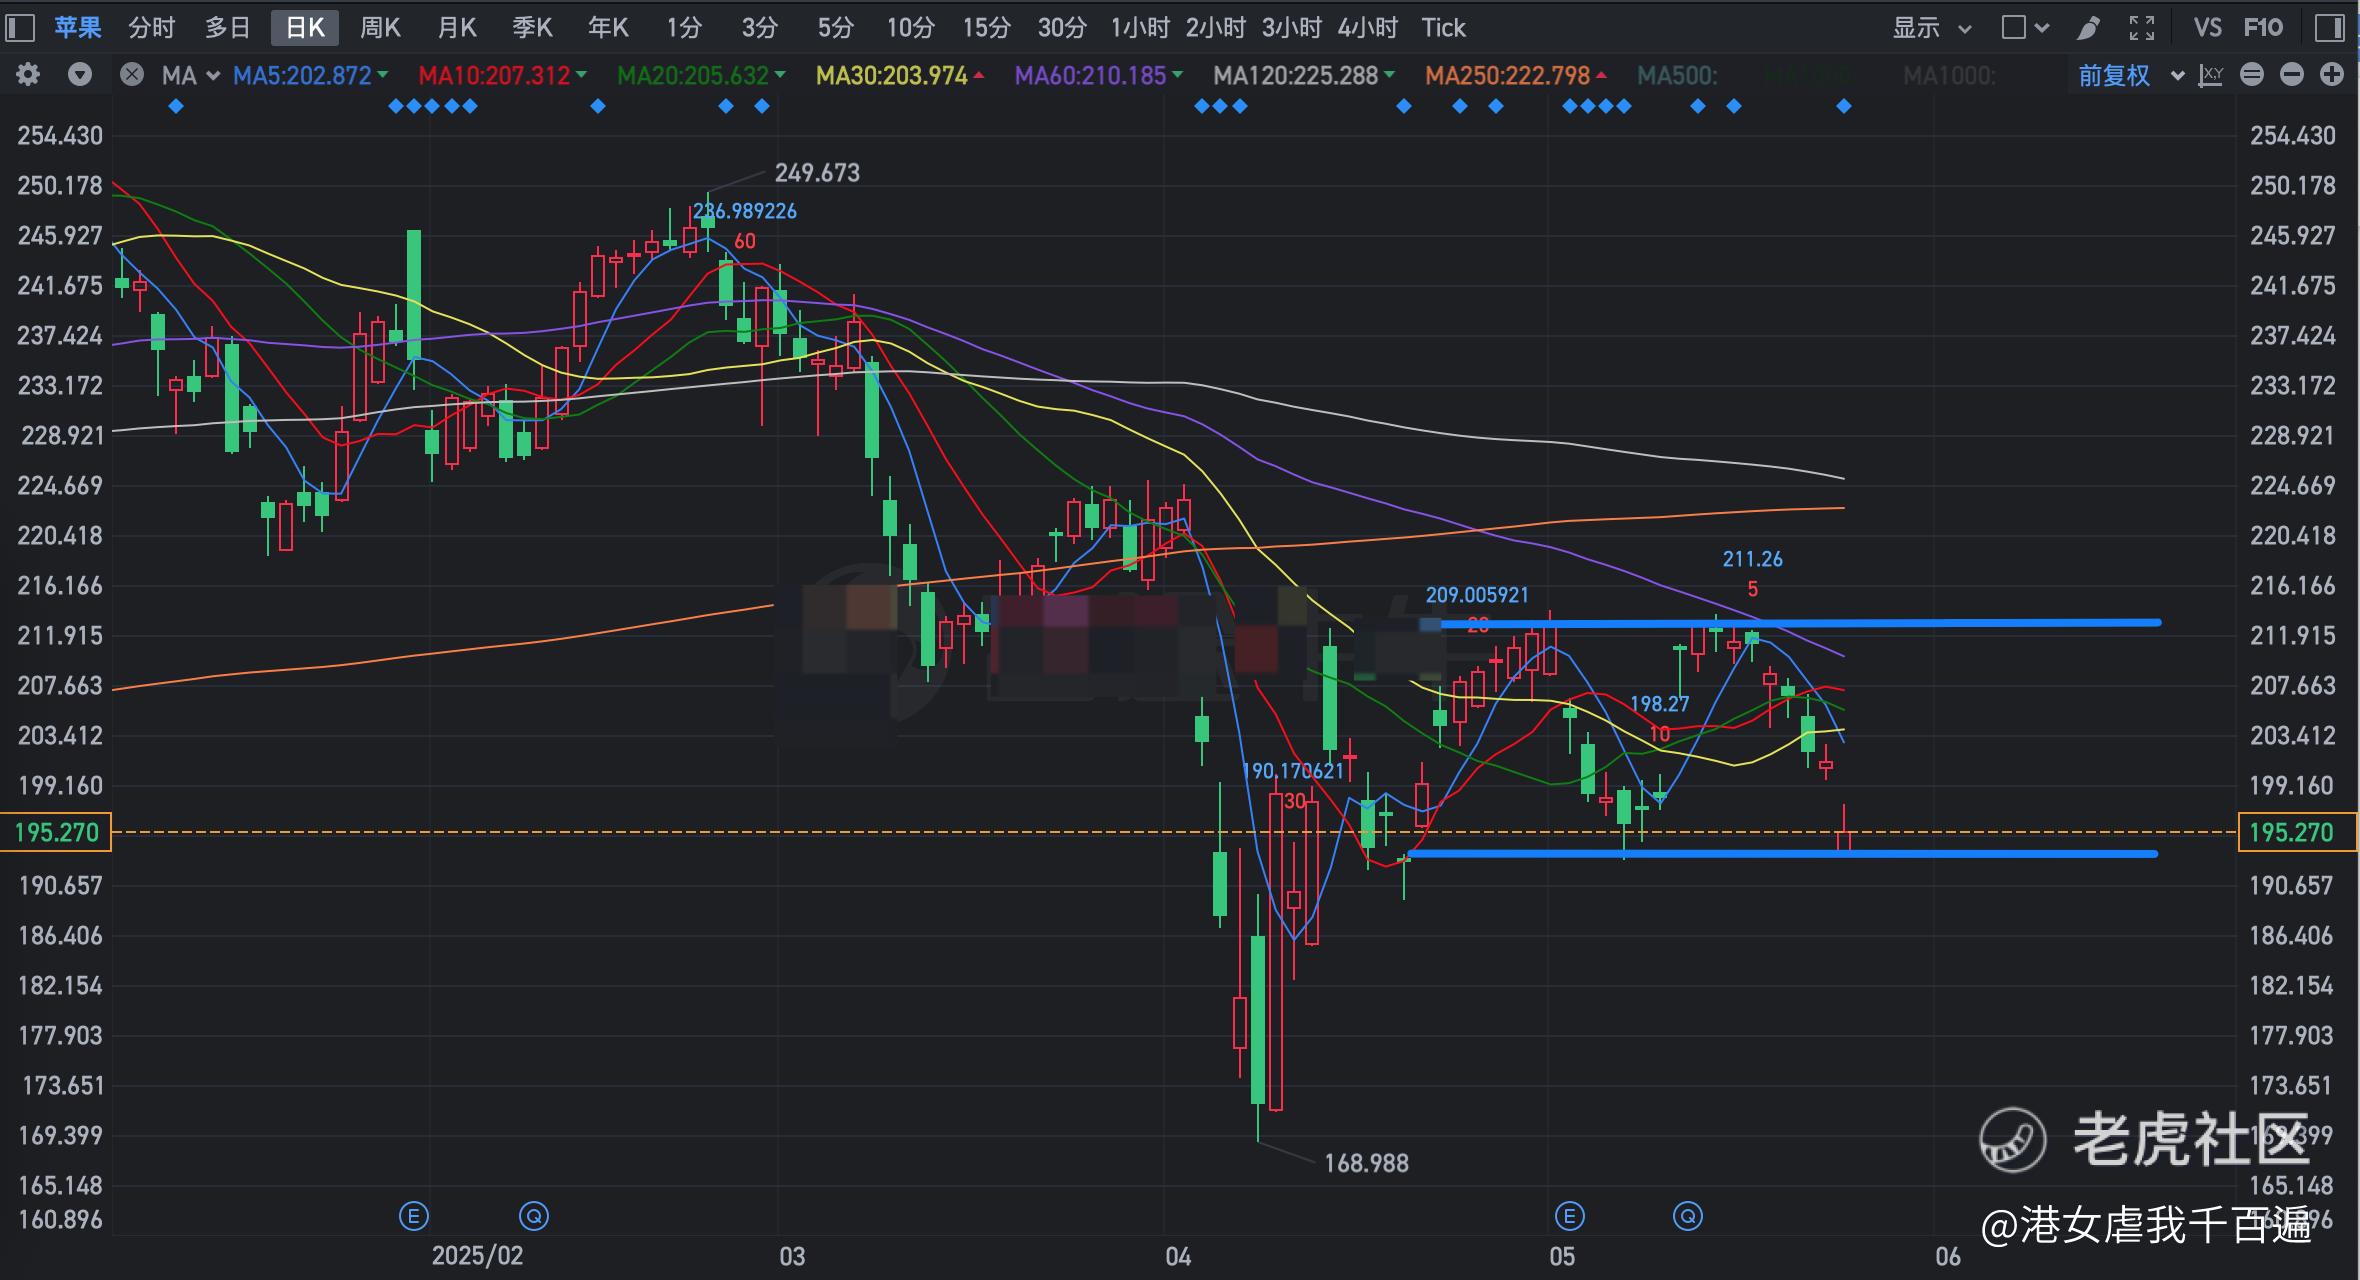Select the drawing brush tool
Screen dimensions: 2360x1280
coord(2088,28)
